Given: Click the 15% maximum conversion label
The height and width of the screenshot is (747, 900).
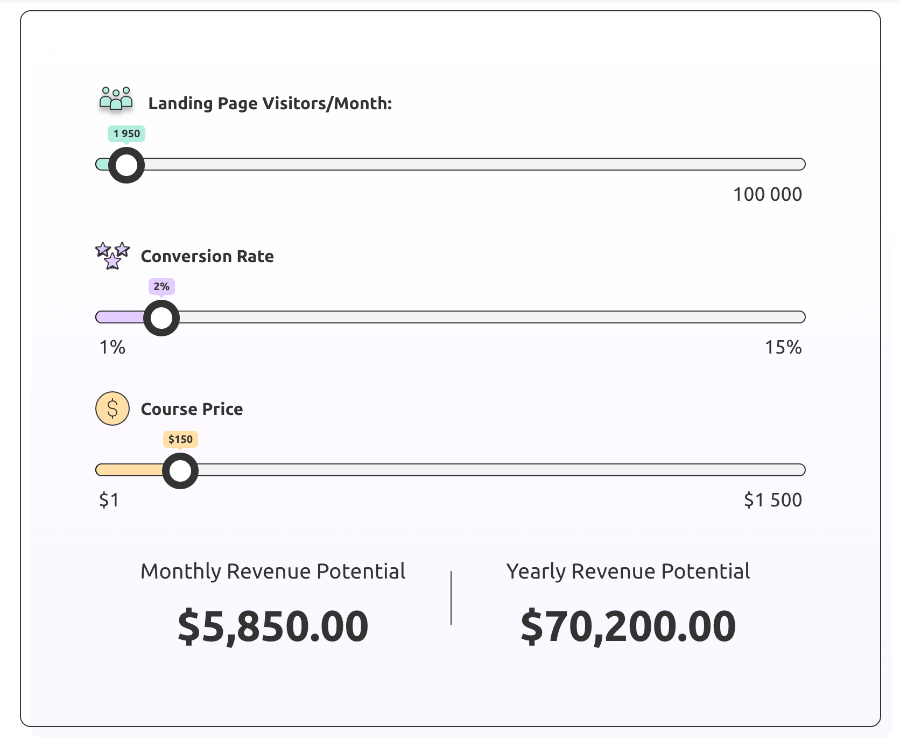Looking at the screenshot, I should click(783, 347).
